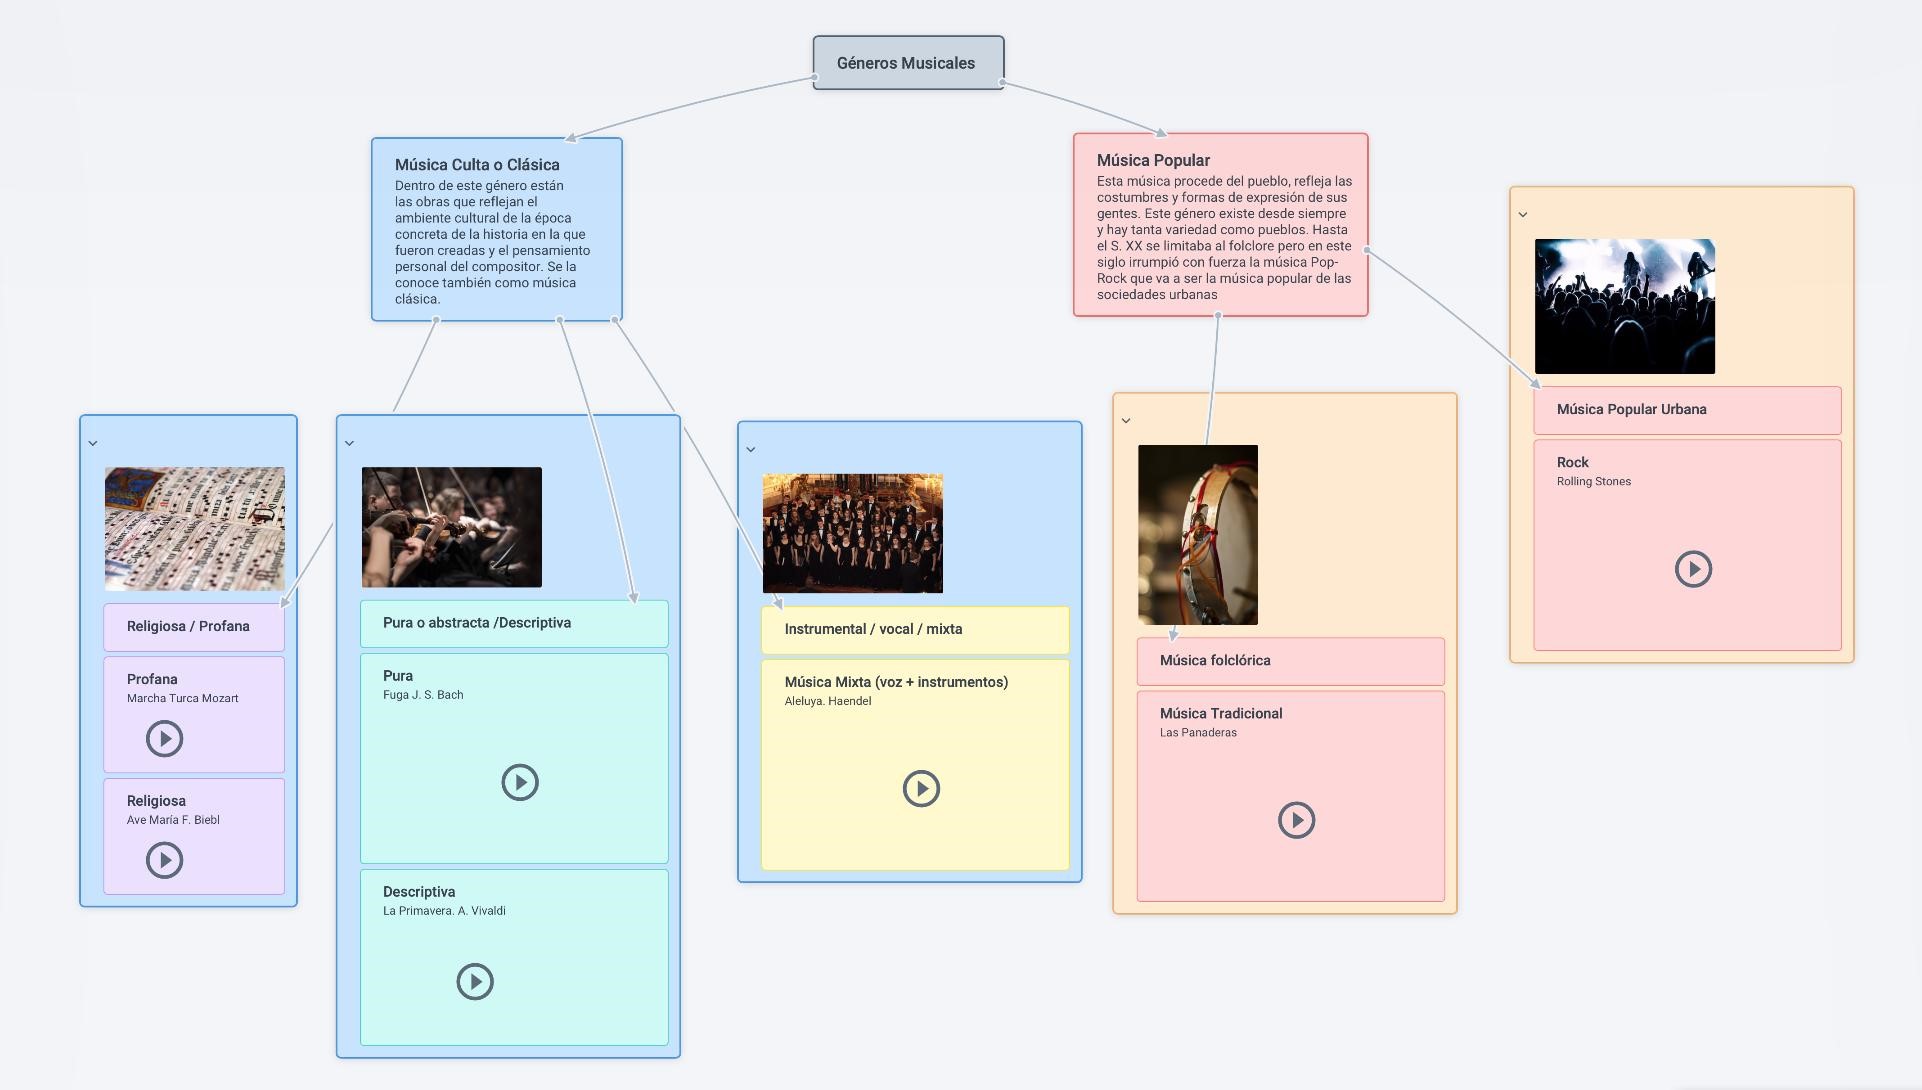Click the Pura card title
1922x1090 pixels.
click(398, 676)
